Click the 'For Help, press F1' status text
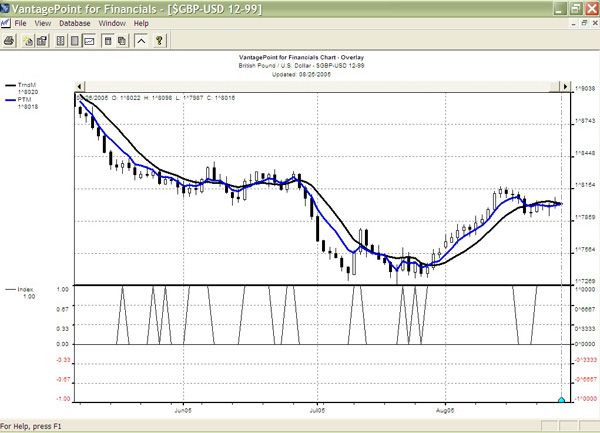600x433 pixels. point(31,426)
